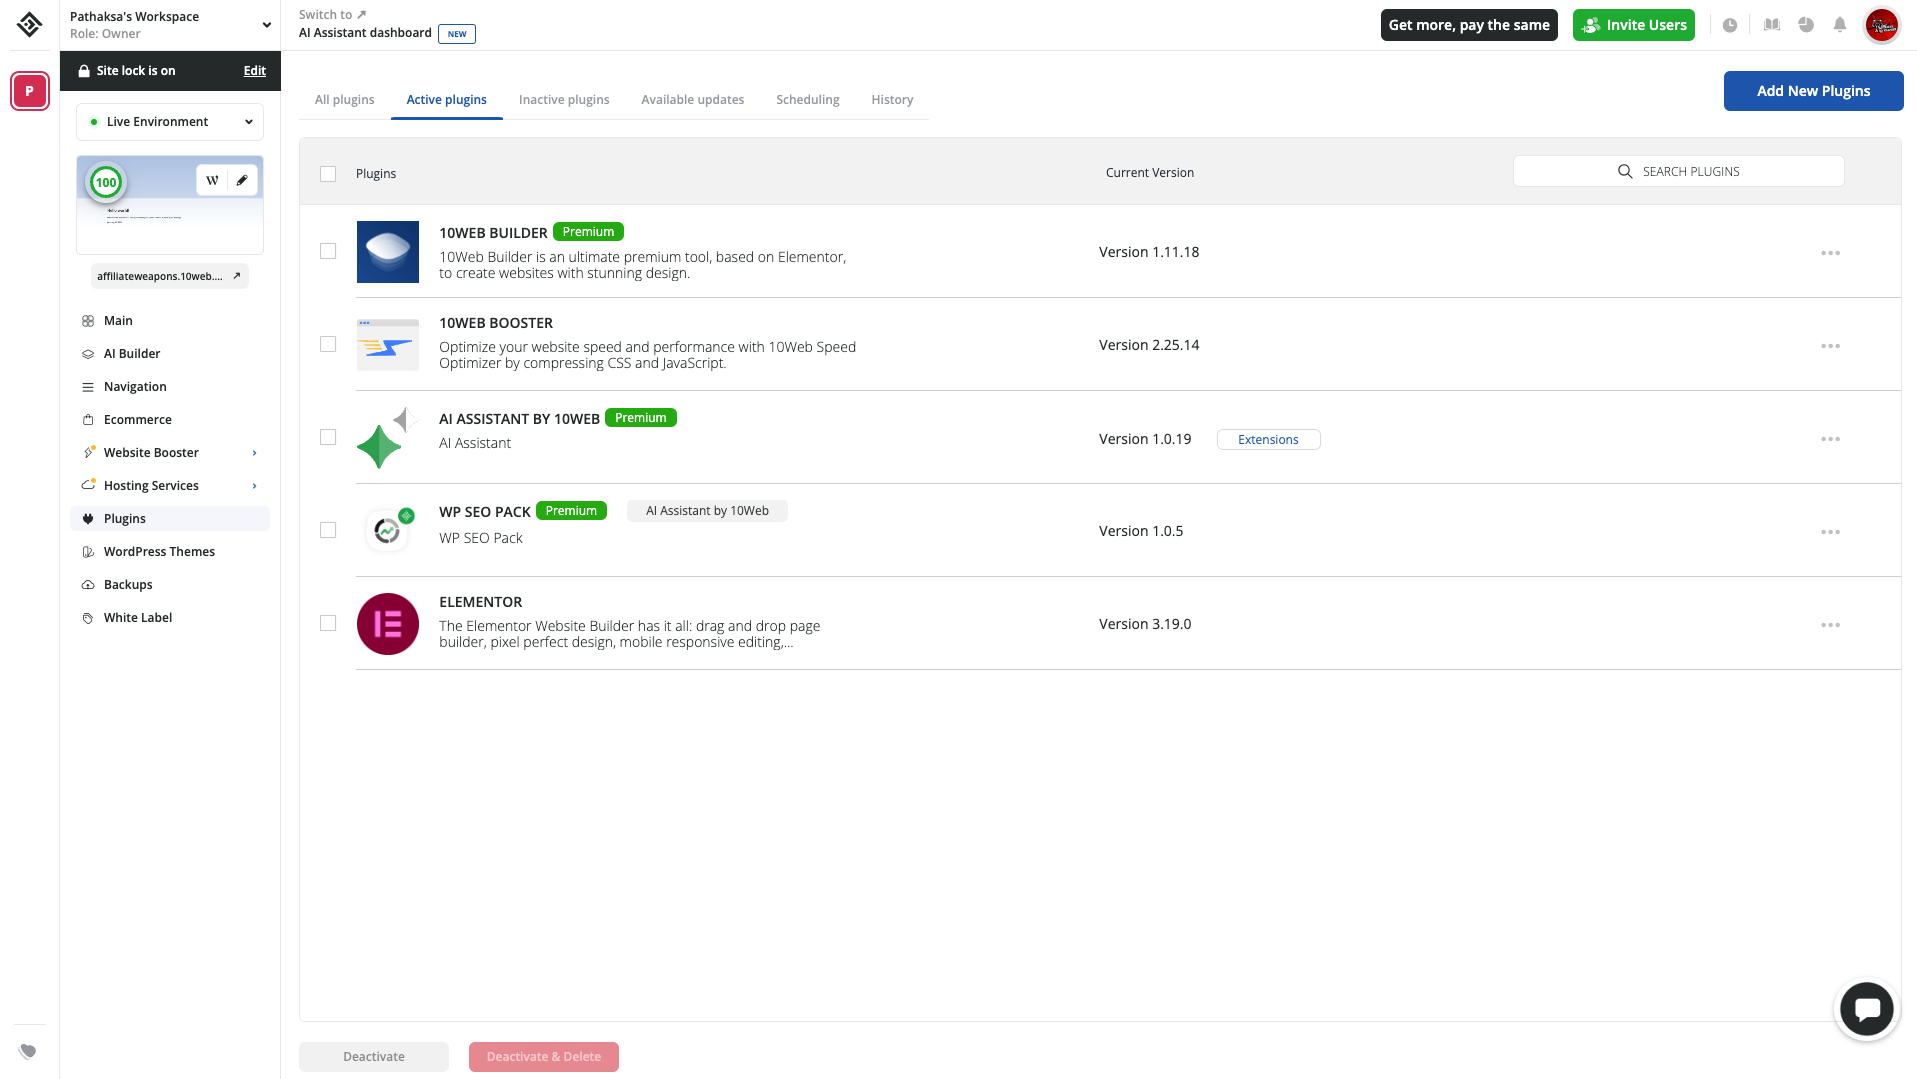Click the pencil edit icon on site thumbnail

[242, 181]
